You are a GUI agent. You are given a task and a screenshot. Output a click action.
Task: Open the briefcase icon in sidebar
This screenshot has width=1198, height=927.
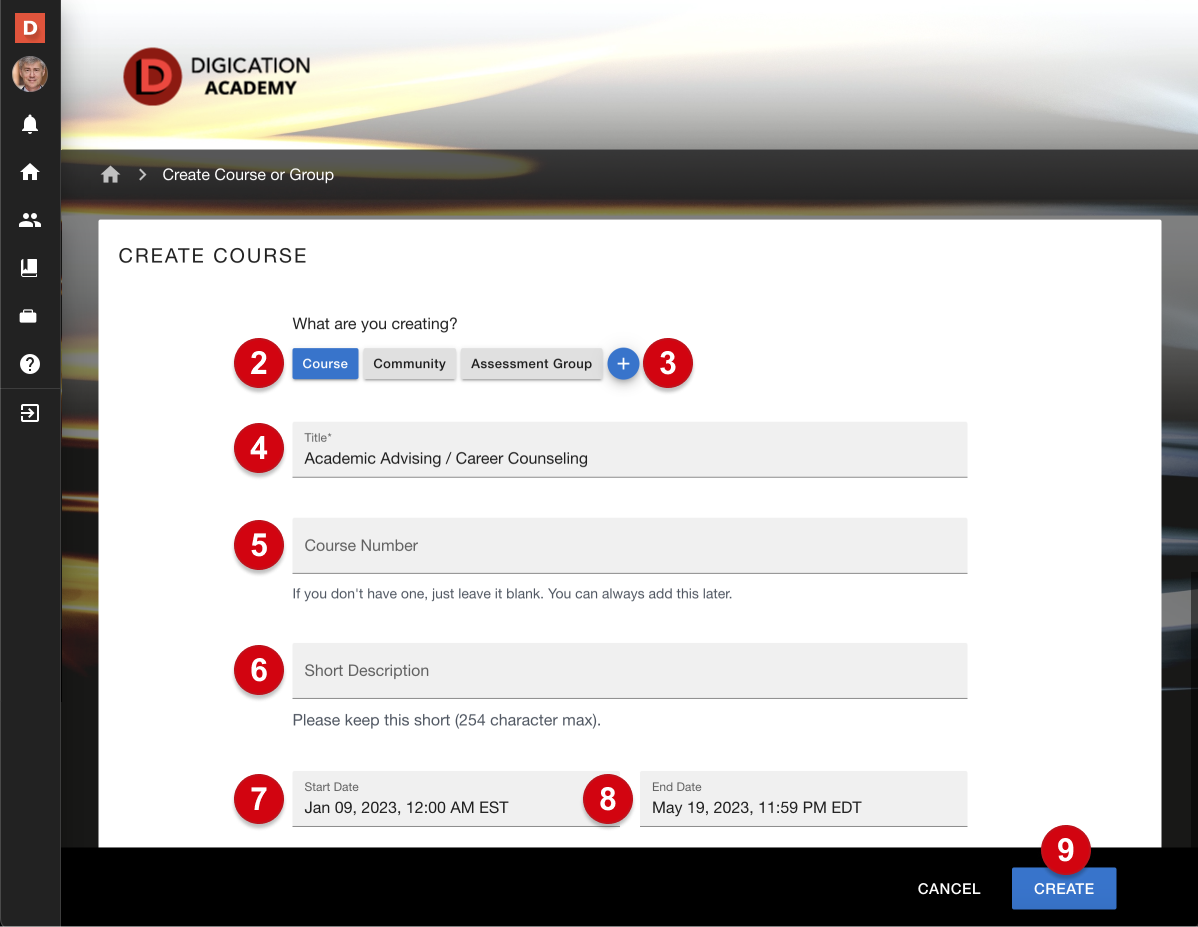tap(28, 316)
